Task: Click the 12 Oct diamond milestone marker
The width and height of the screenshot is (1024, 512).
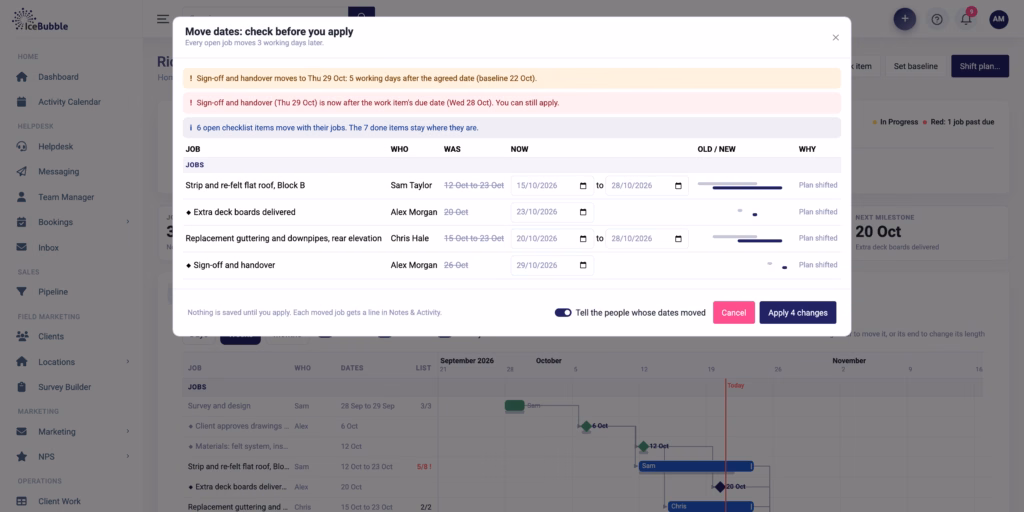Action: pyautogui.click(x=643, y=446)
